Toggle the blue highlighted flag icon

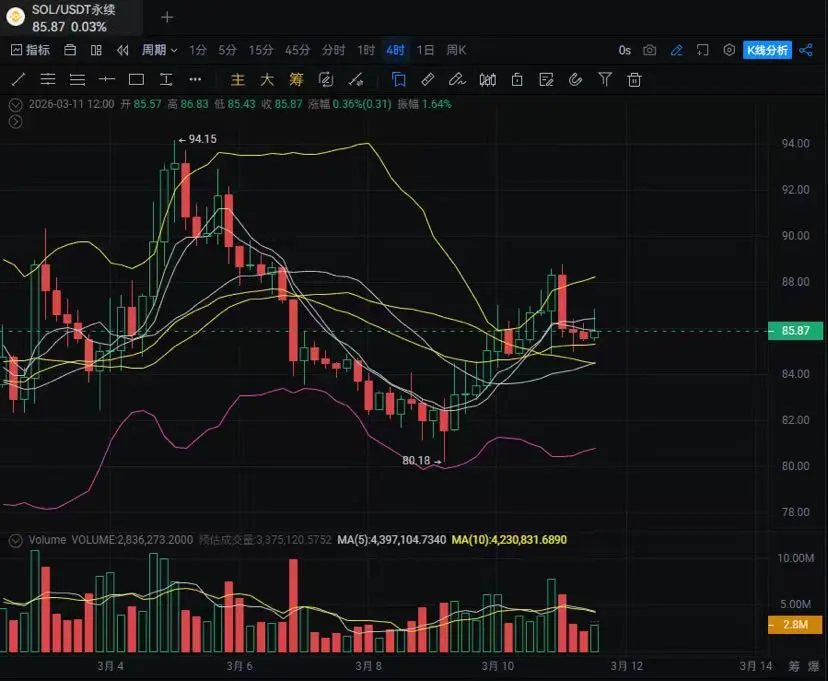click(x=399, y=80)
